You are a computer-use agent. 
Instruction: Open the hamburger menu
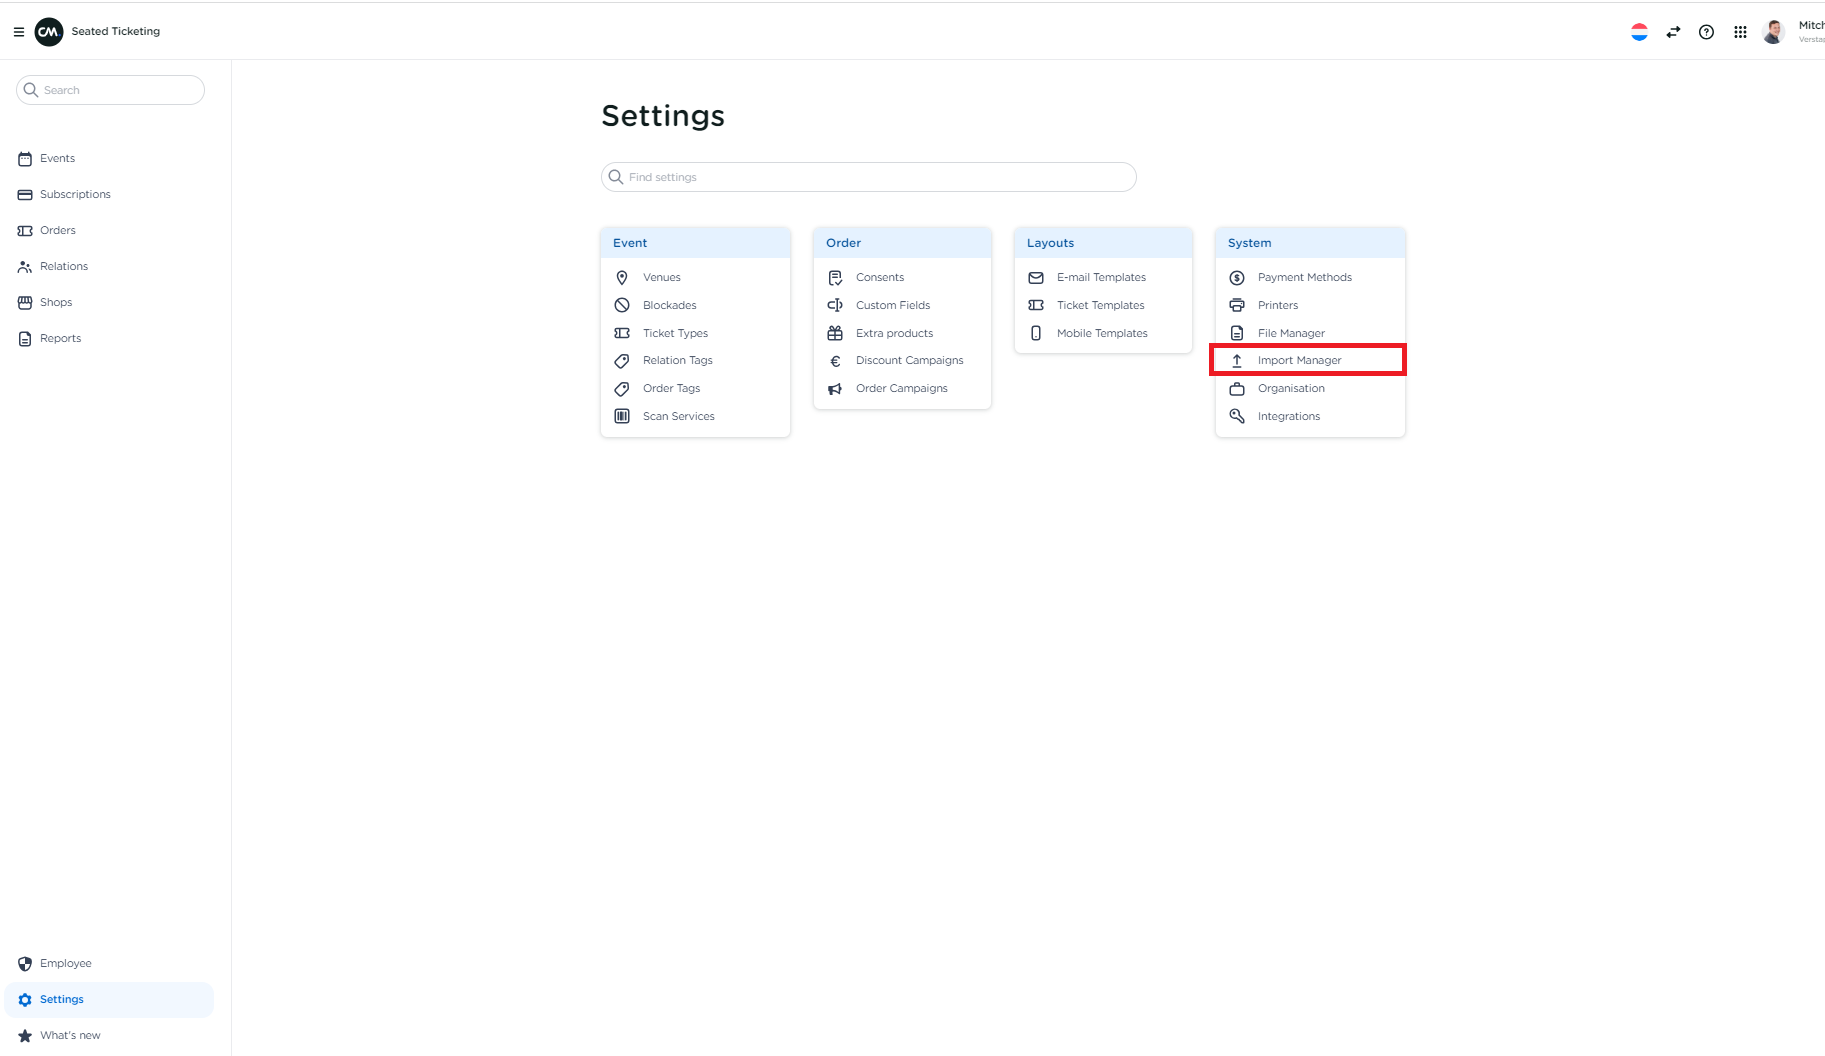(x=18, y=31)
